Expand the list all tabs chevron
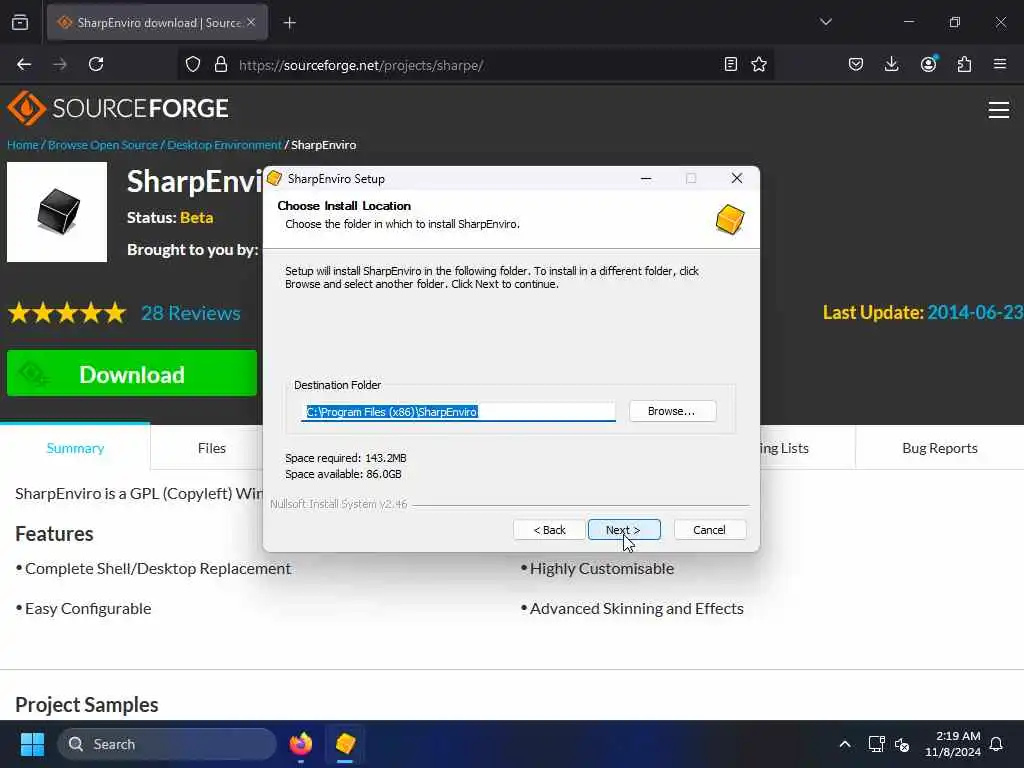The height and width of the screenshot is (768, 1024). tap(825, 22)
